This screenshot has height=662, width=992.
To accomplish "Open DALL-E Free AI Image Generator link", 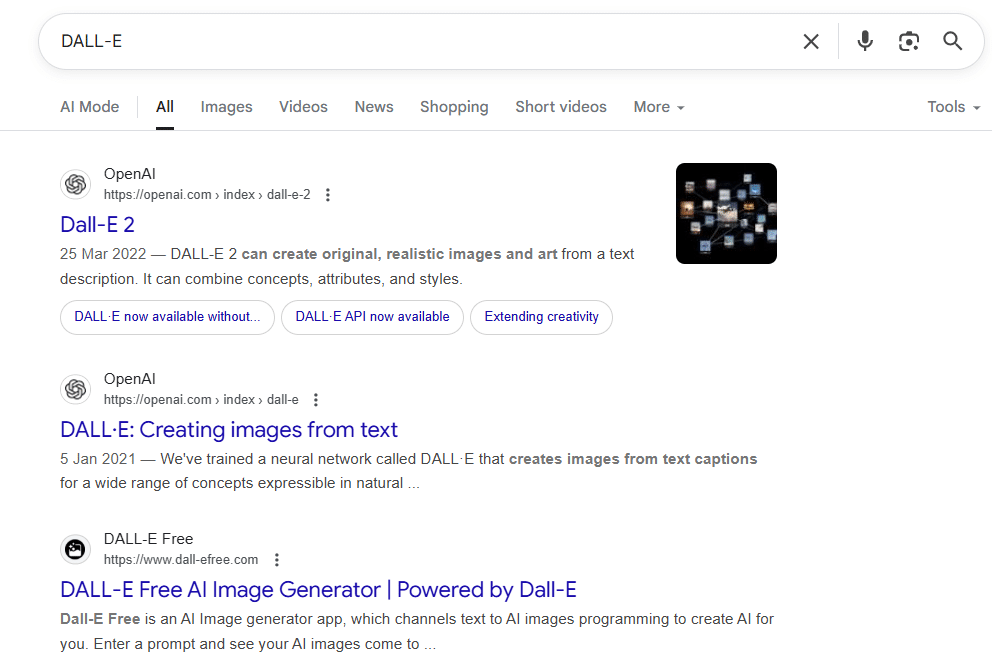I will [318, 590].
